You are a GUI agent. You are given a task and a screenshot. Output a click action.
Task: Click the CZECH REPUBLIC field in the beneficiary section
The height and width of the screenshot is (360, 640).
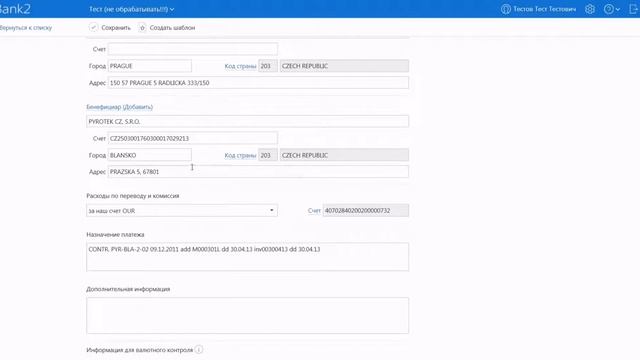coord(344,155)
